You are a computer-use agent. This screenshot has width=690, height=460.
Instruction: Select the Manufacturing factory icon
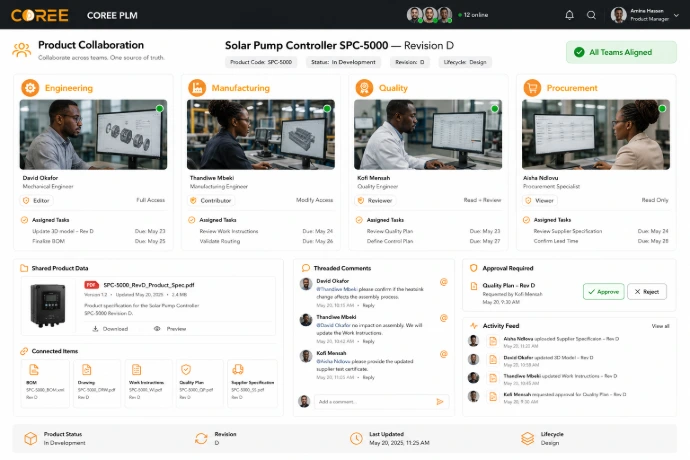point(197,88)
